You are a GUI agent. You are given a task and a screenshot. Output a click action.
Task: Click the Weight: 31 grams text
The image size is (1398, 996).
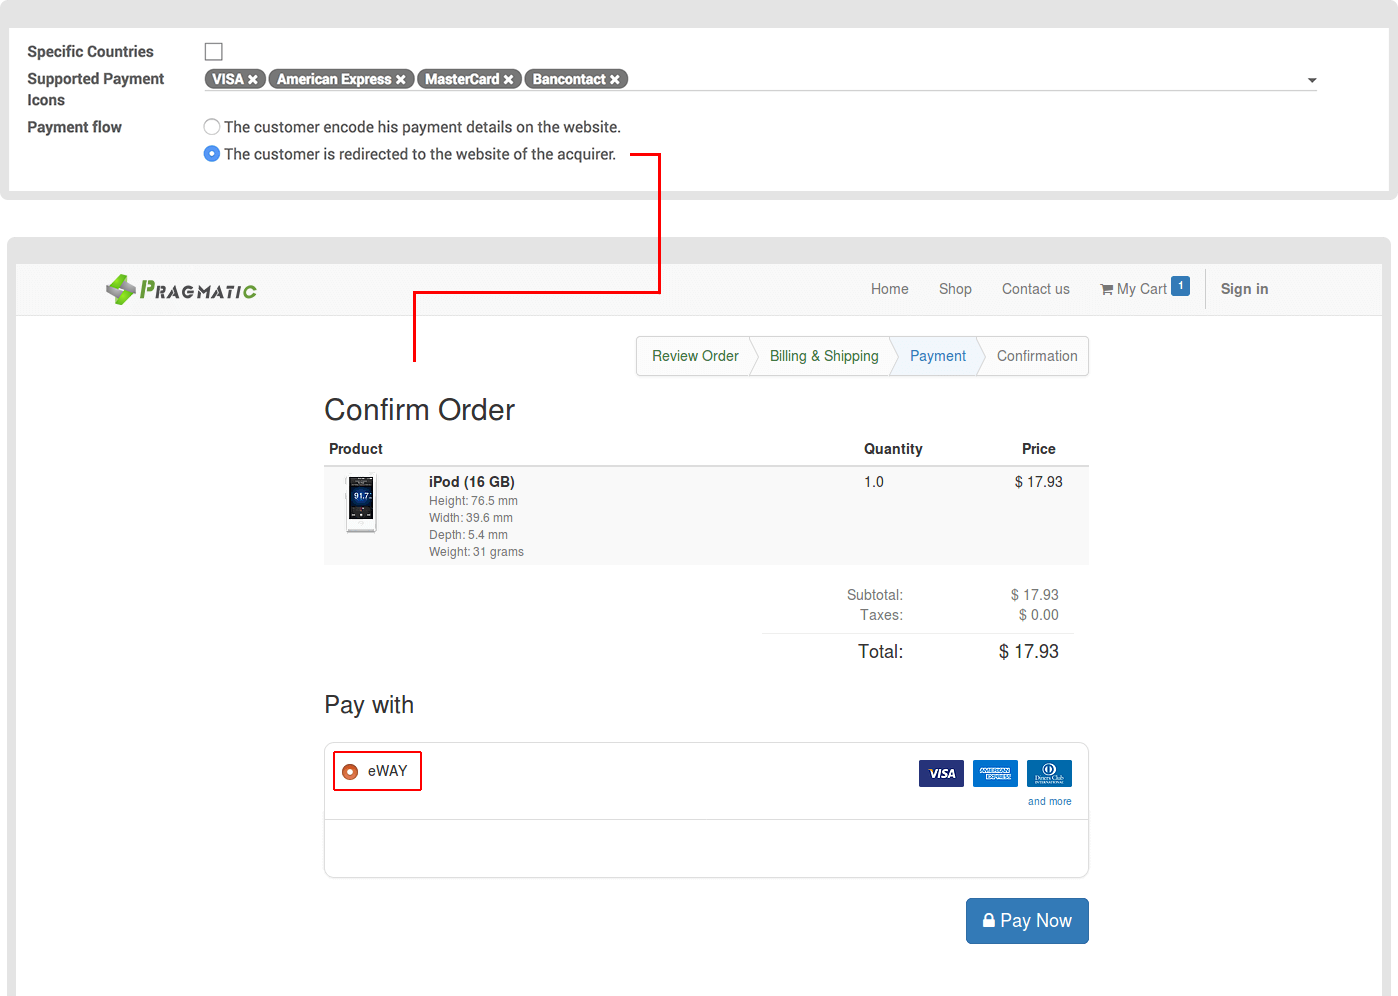tap(476, 552)
